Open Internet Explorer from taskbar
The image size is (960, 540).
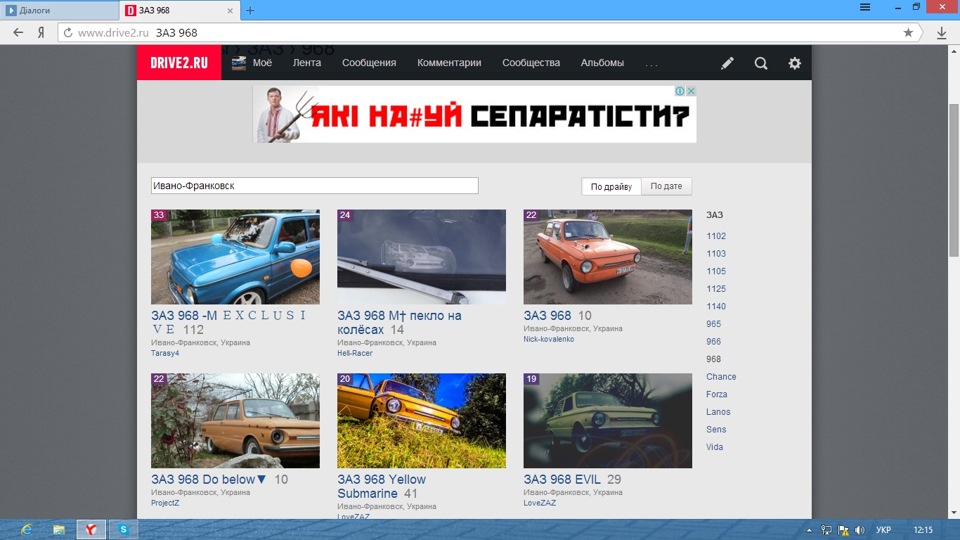click(26, 530)
